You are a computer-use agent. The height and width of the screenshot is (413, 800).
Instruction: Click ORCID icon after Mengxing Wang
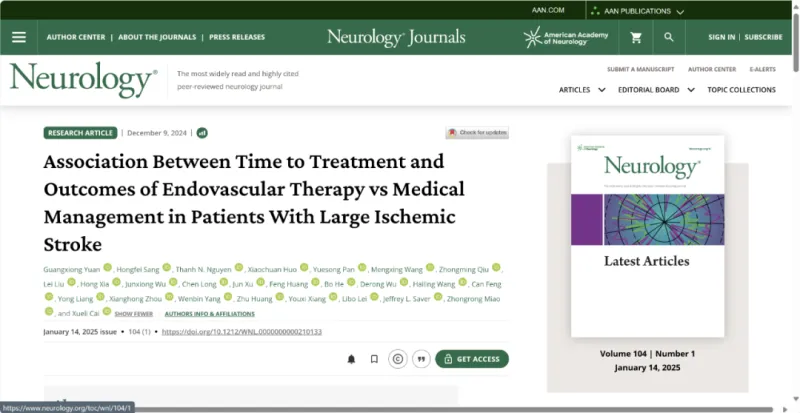(x=430, y=268)
